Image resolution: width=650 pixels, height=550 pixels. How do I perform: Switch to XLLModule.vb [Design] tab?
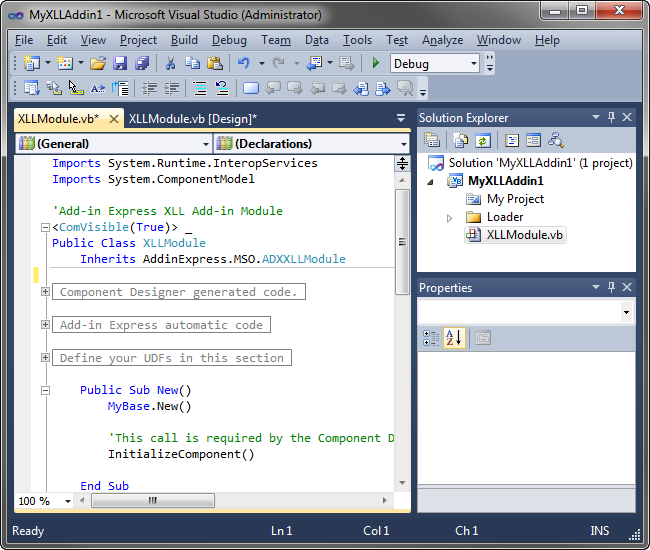[x=193, y=118]
